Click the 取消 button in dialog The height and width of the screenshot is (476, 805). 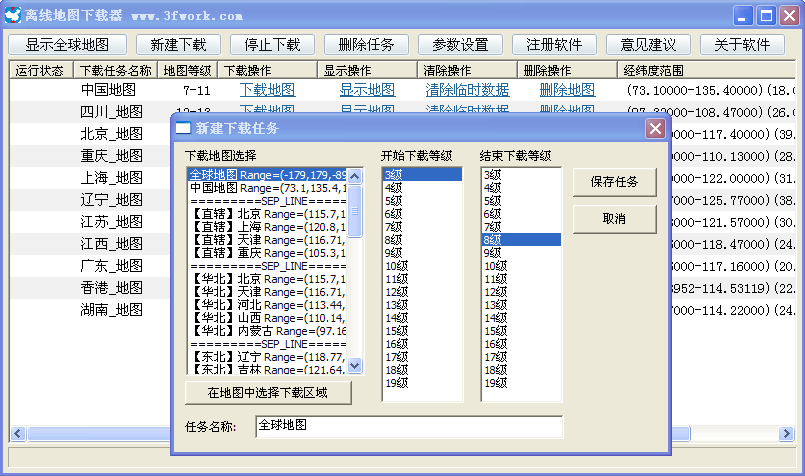coord(614,219)
